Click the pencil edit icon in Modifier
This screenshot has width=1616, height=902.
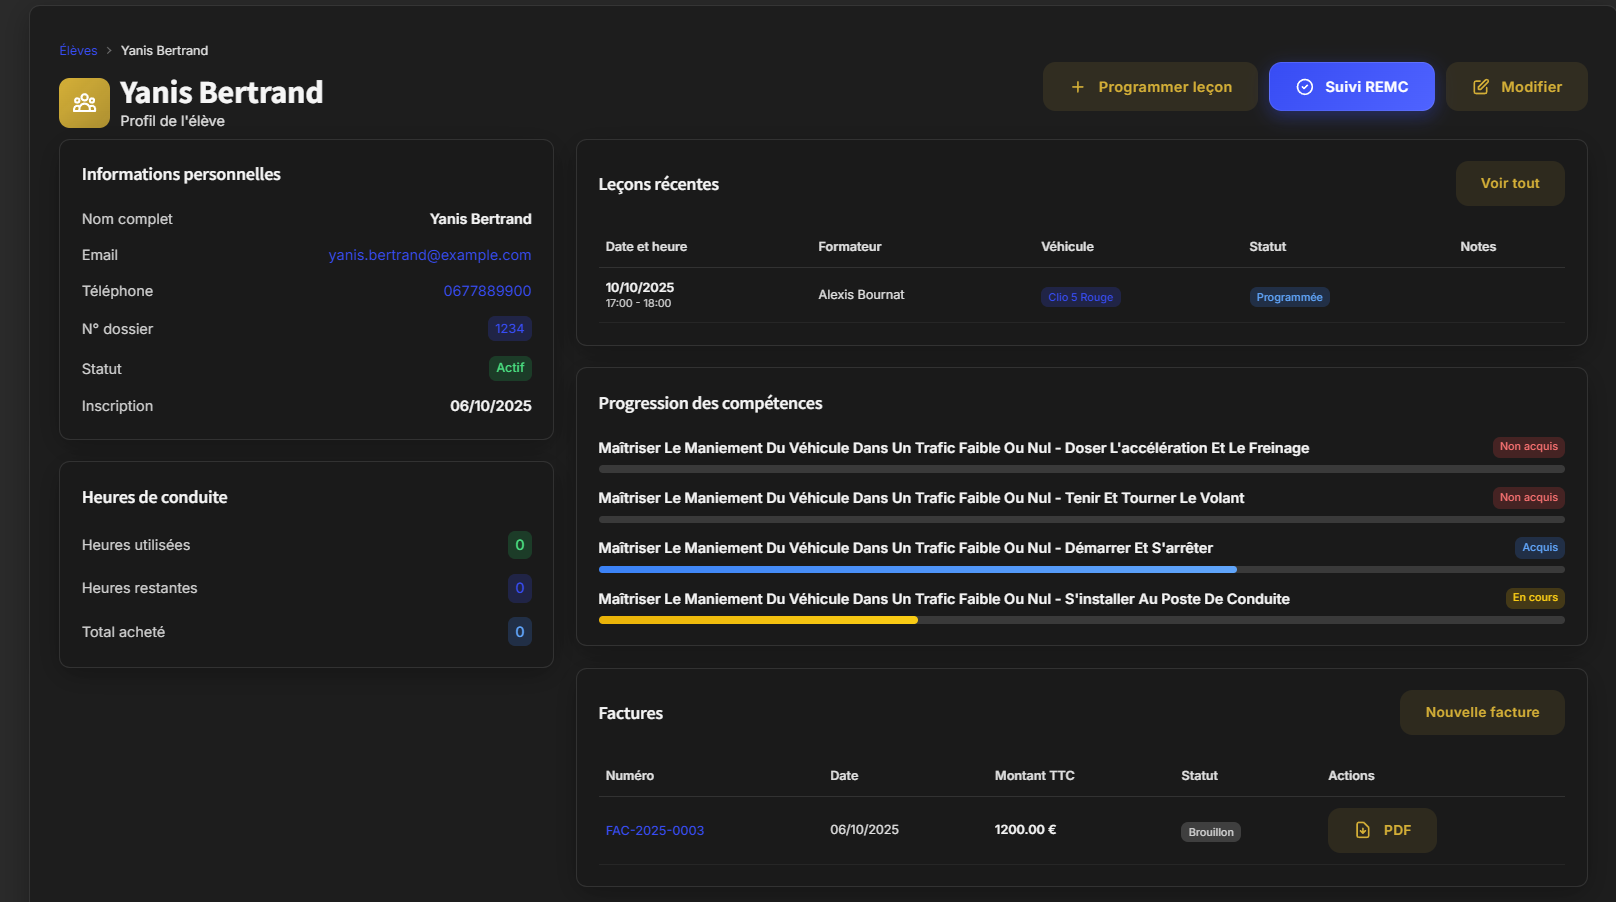click(x=1480, y=87)
